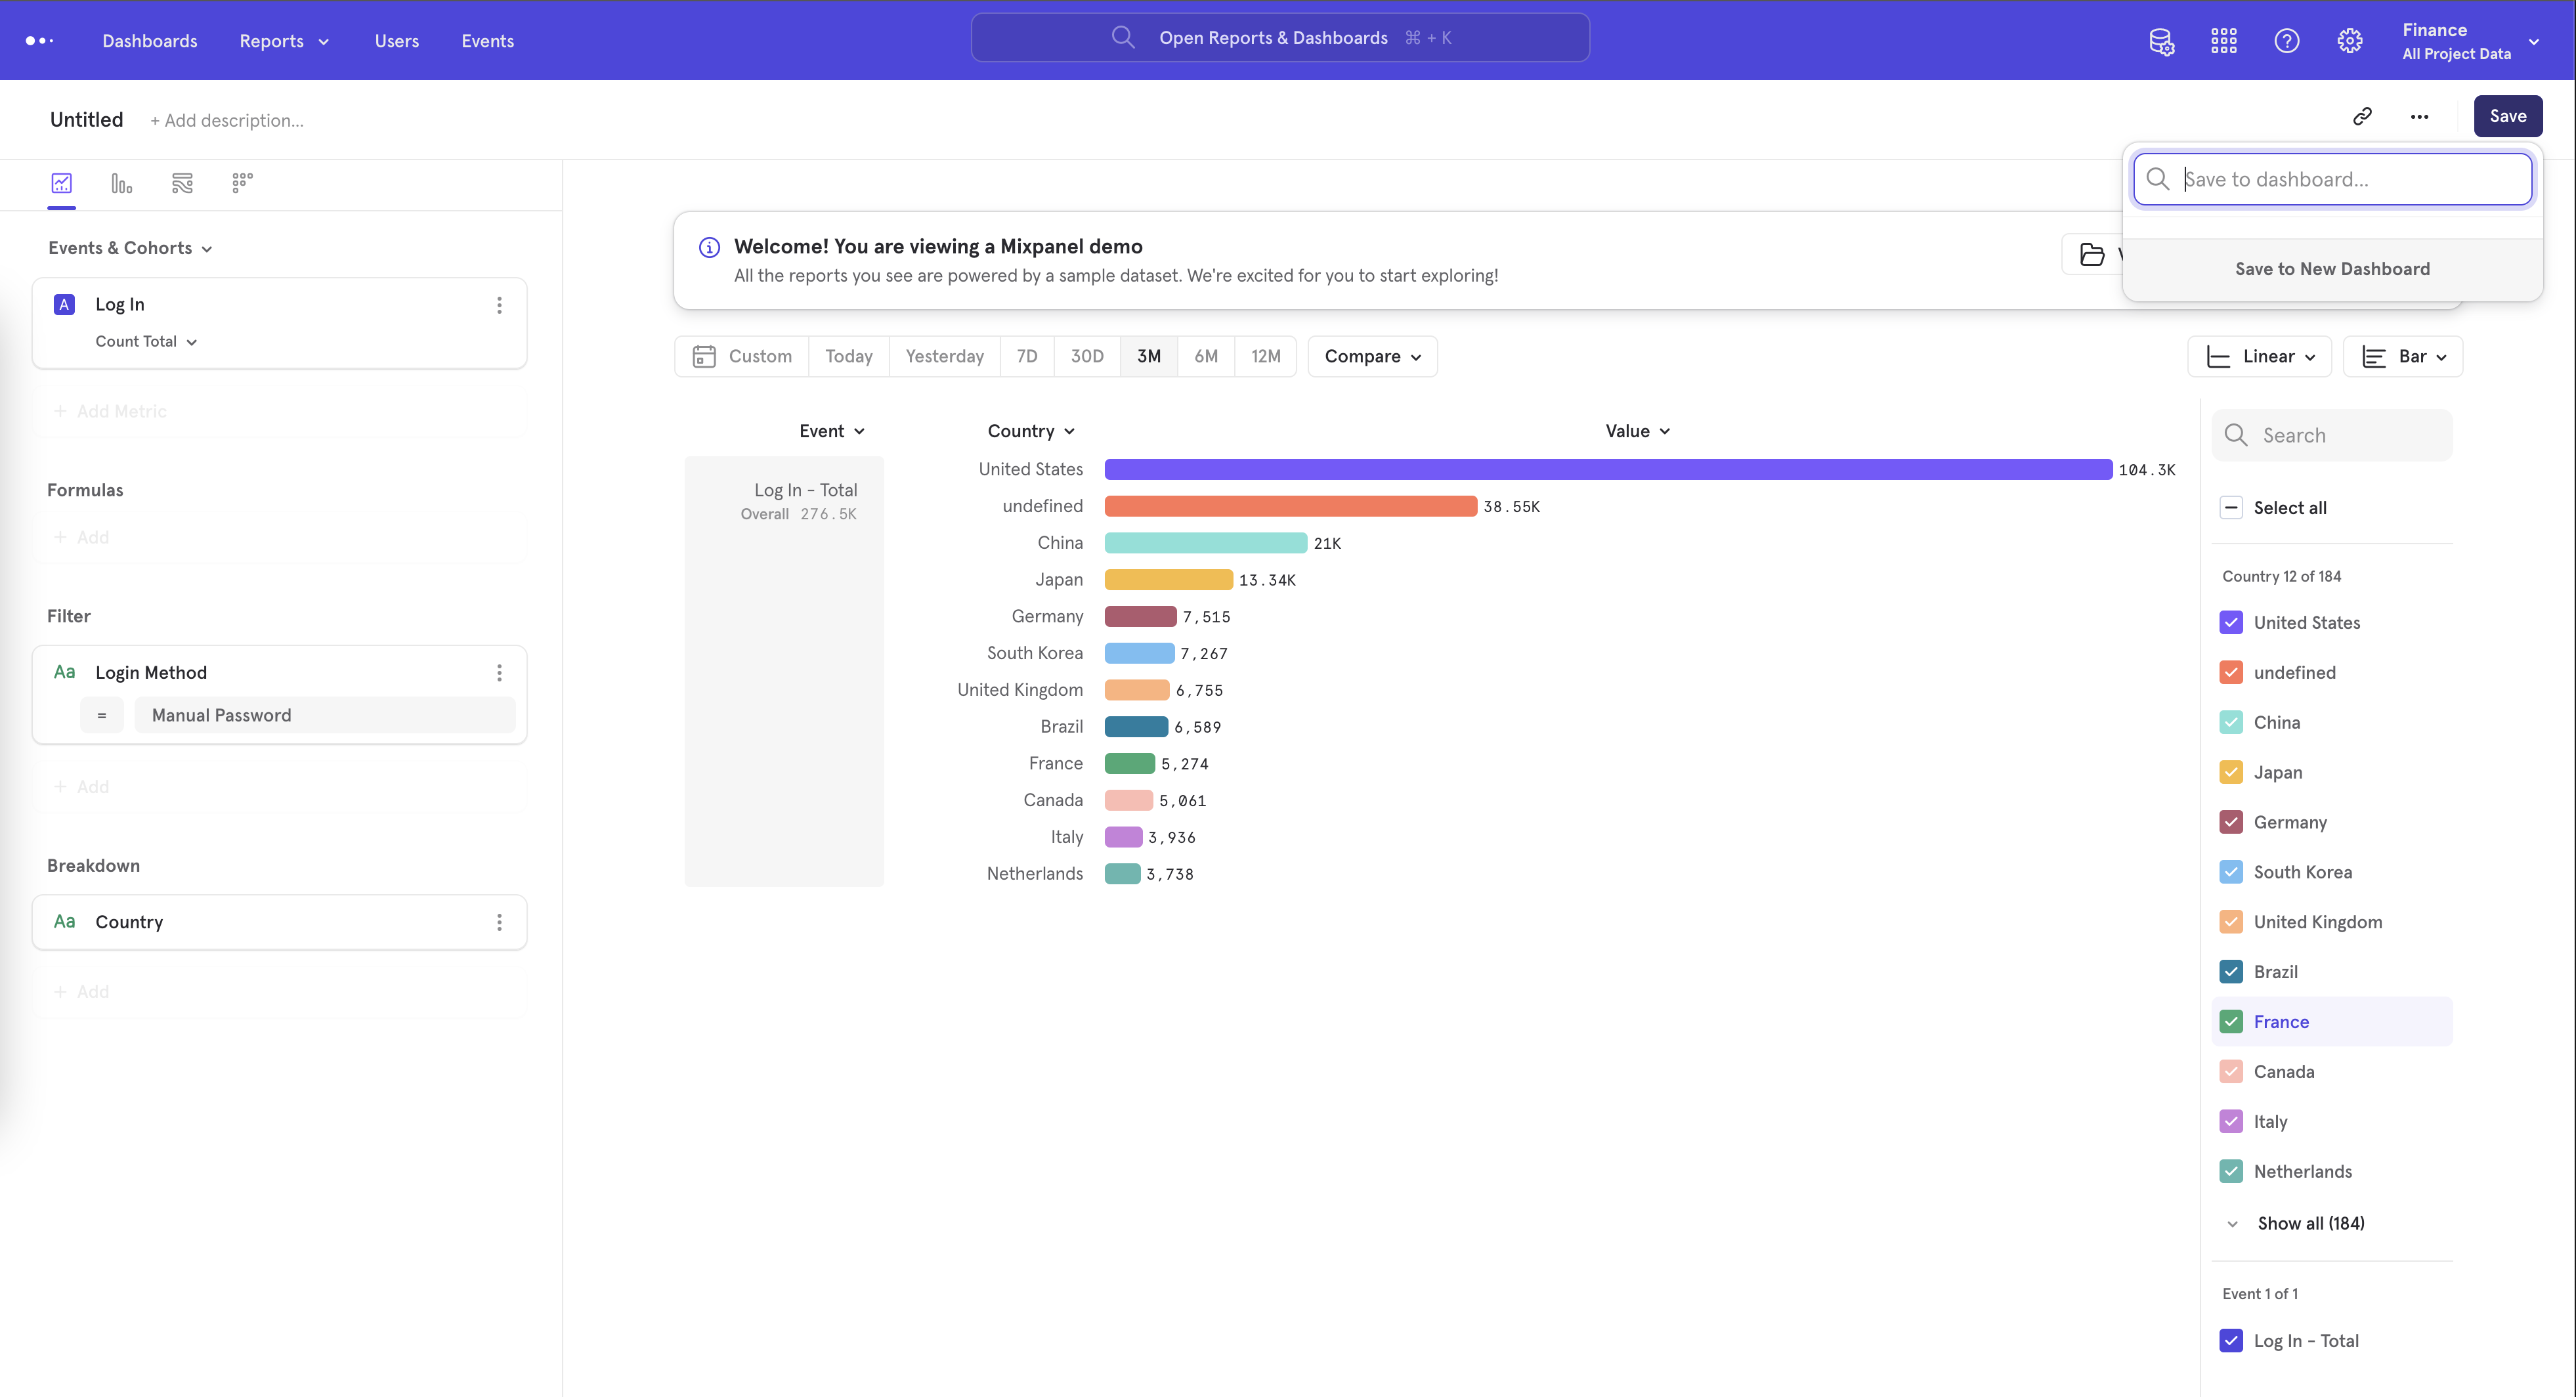2576x1397 pixels.
Task: Uncheck the France country filter
Action: click(x=2231, y=1021)
